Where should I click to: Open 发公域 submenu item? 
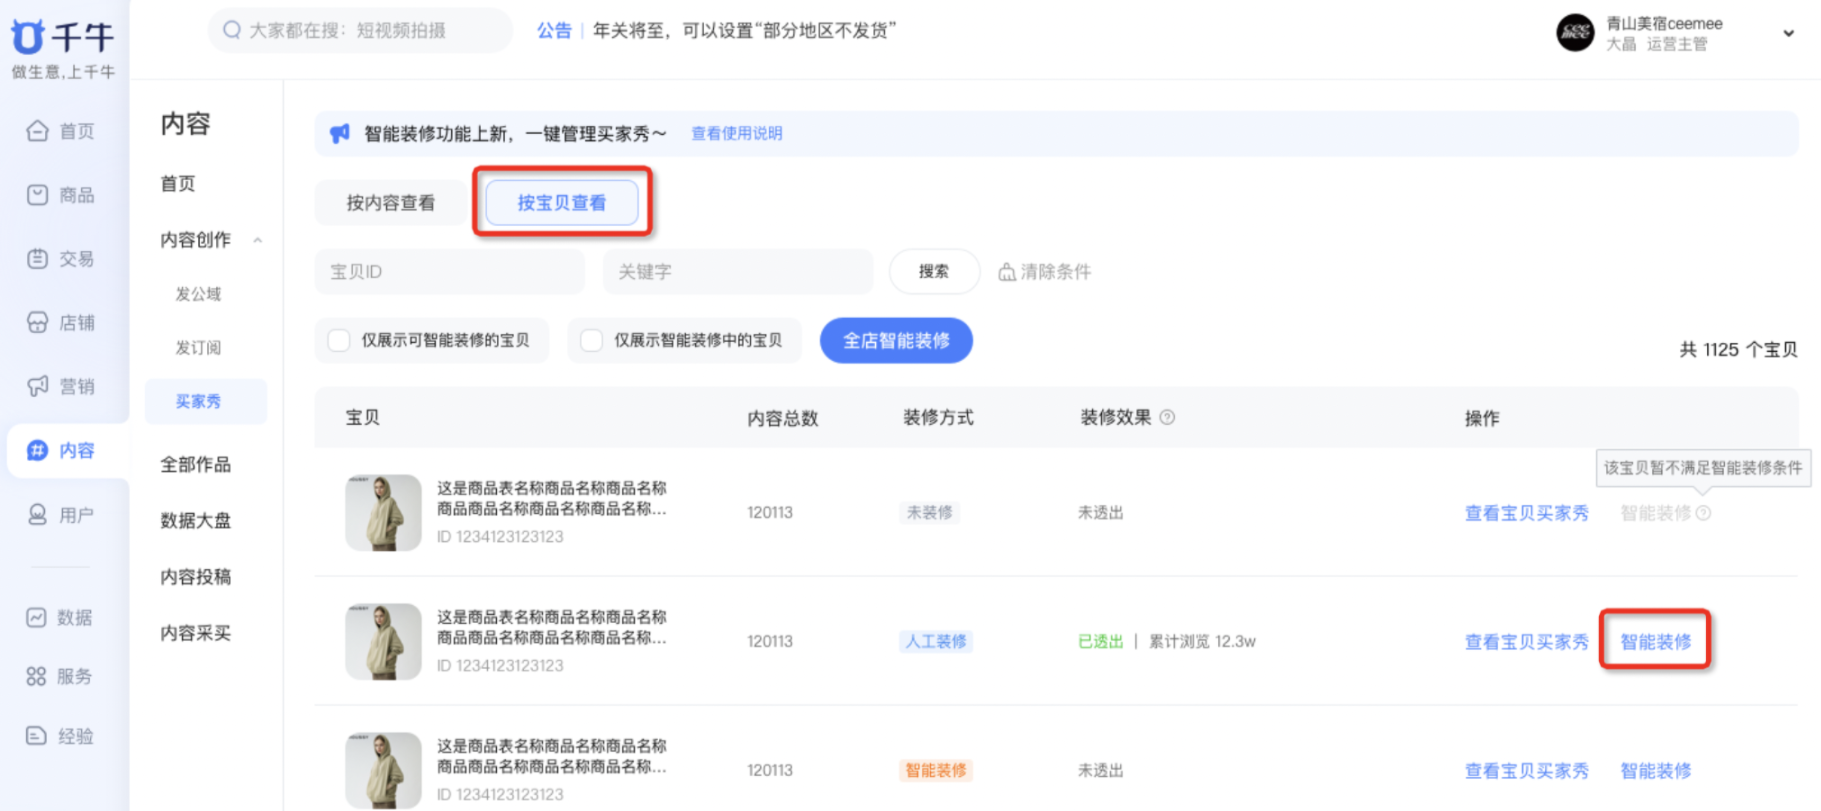[x=198, y=294]
